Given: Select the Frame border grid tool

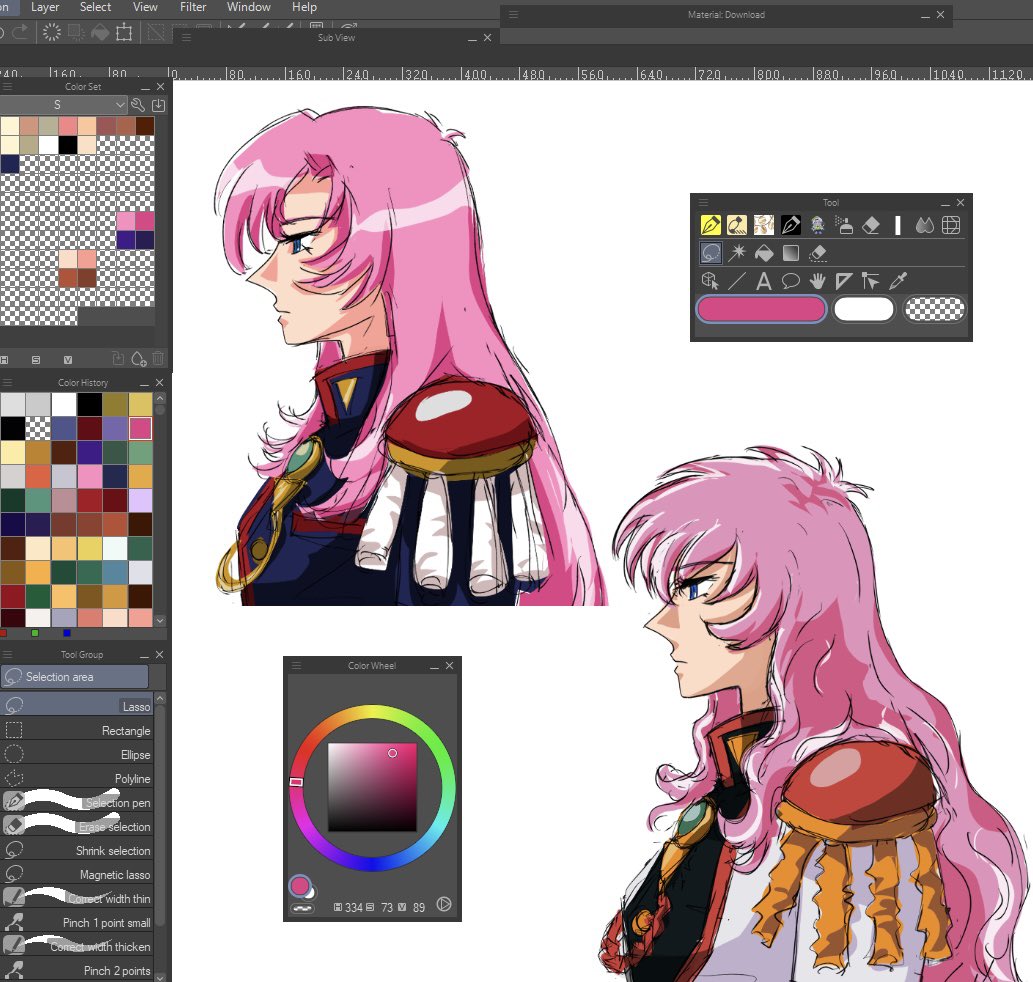Looking at the screenshot, I should click(951, 225).
